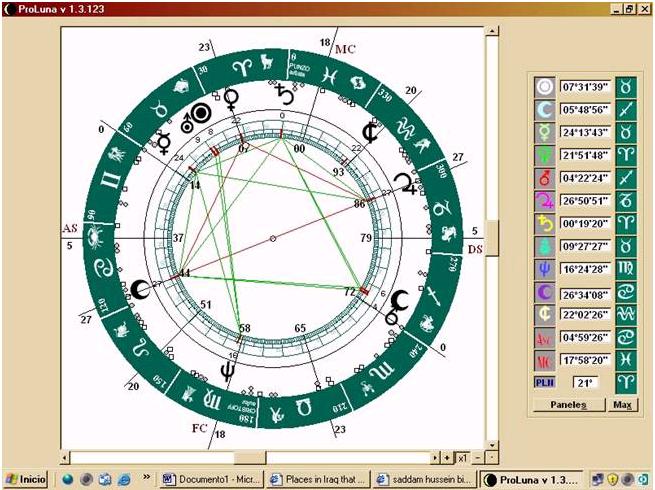Click the red Mars symbol icon
The width and height of the screenshot is (655, 490).
click(545, 178)
